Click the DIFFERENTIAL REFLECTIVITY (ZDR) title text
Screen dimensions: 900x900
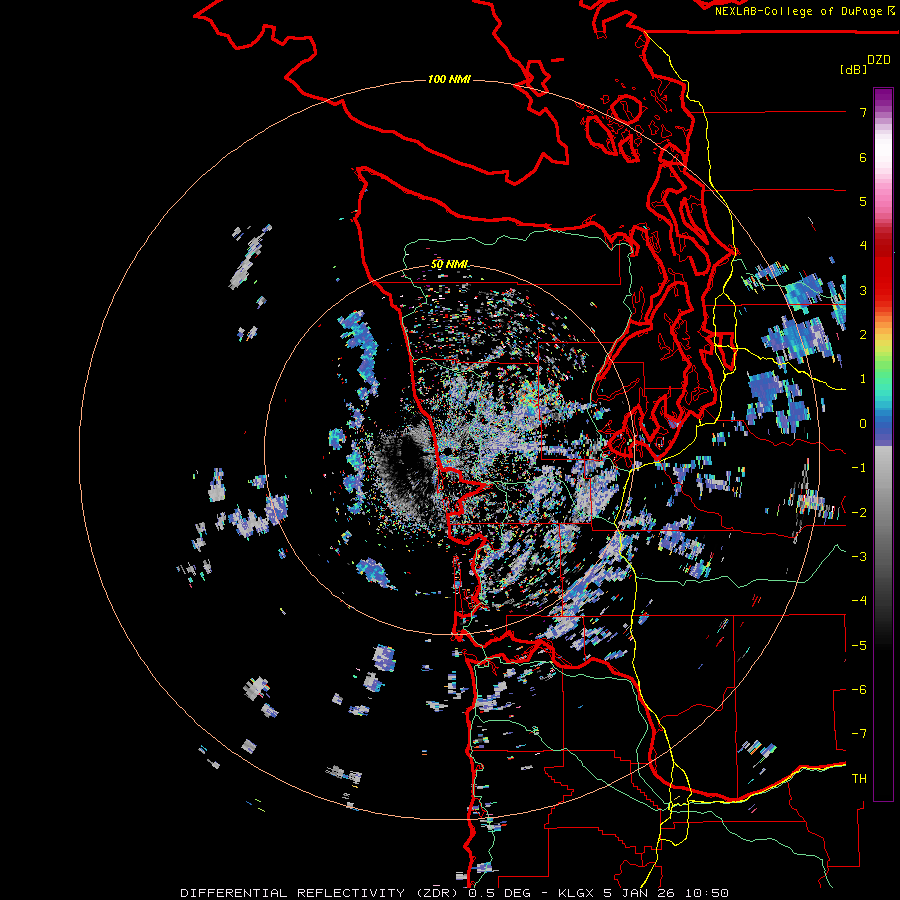coord(319,893)
